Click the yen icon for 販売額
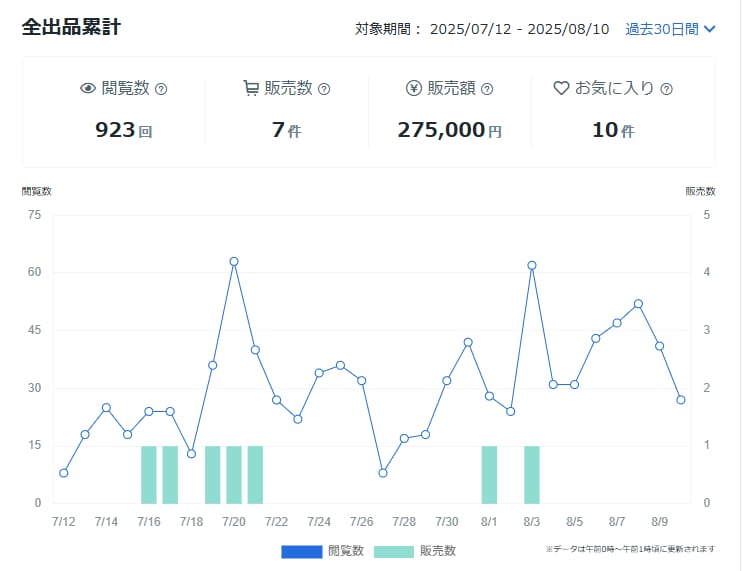Screen dimensions: 742x571 pos(414,88)
